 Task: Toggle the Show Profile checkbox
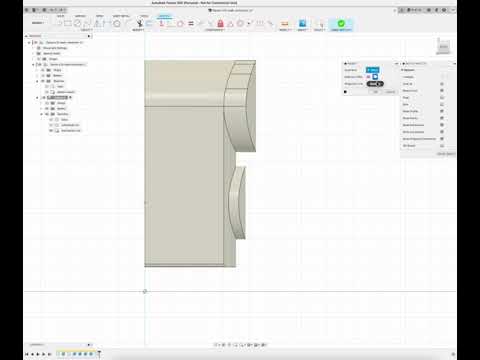[x=442, y=111]
